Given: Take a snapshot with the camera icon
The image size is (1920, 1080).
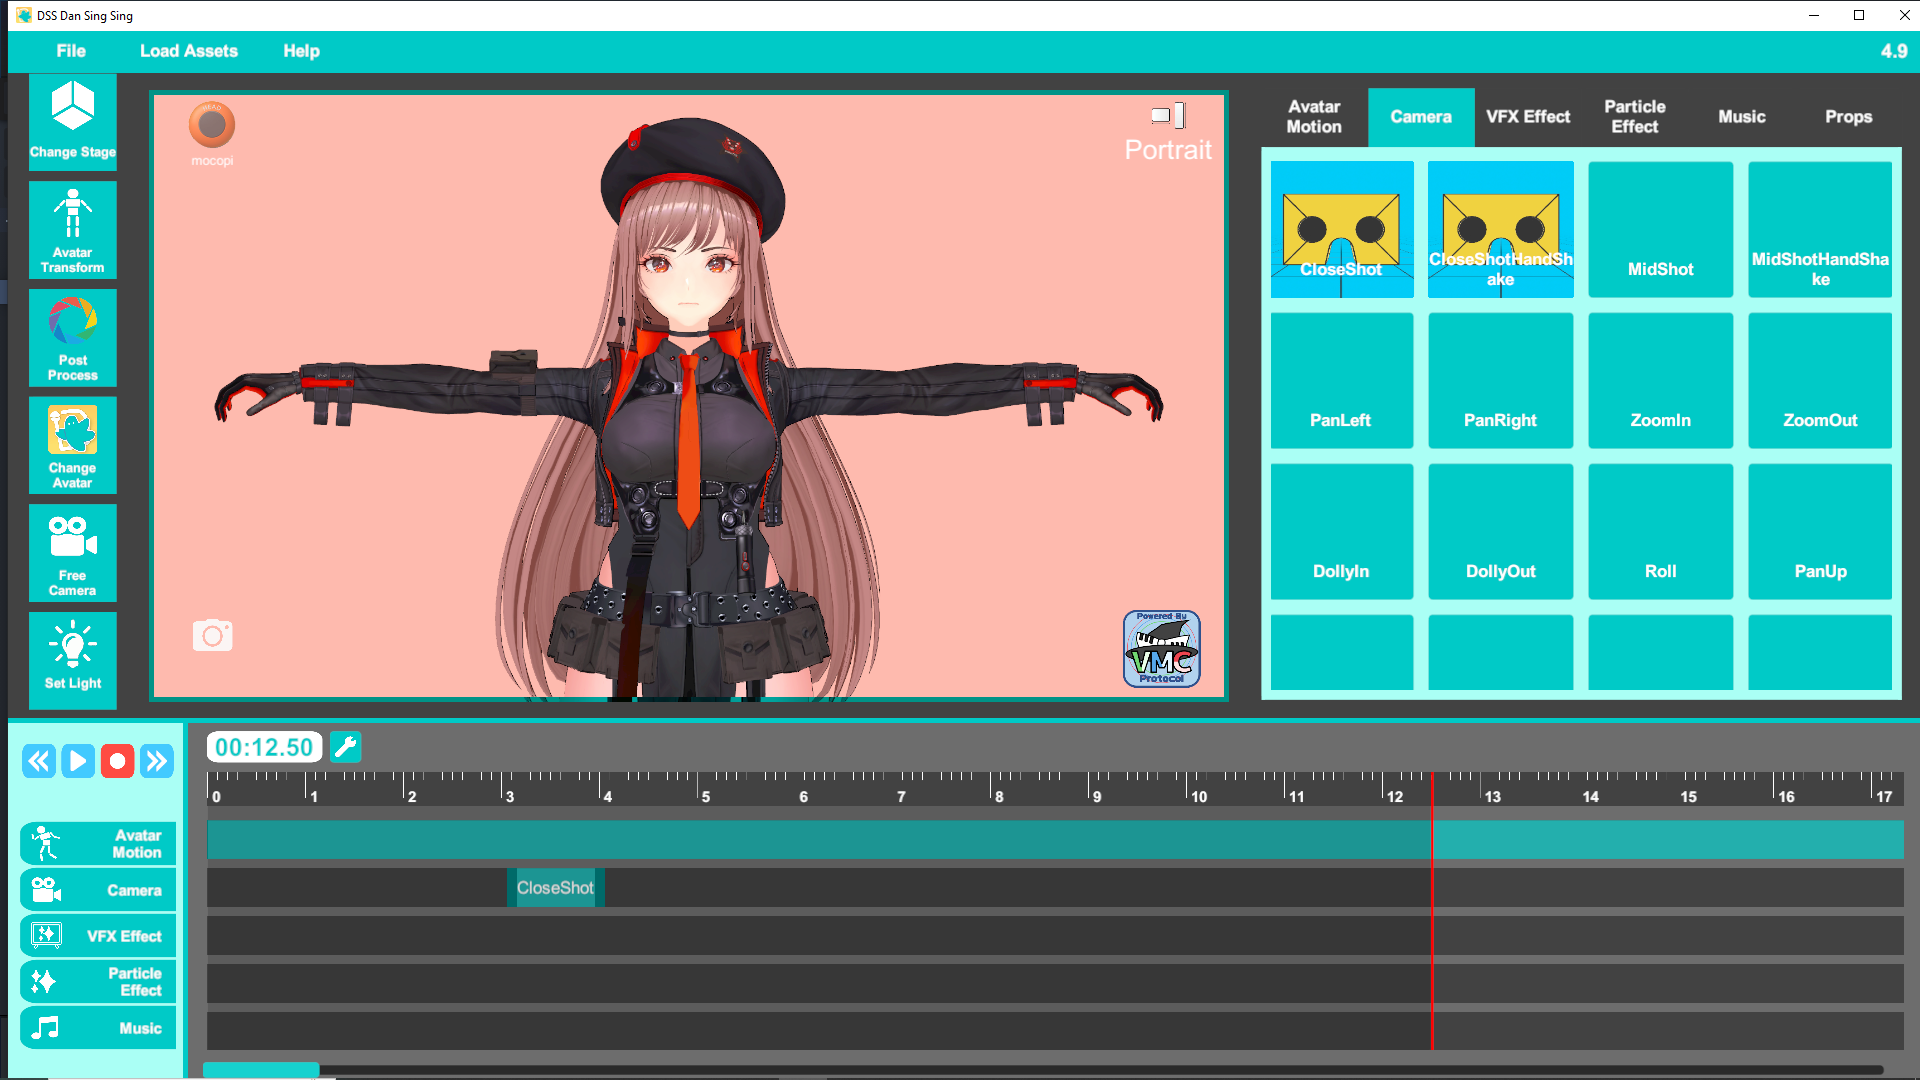Looking at the screenshot, I should click(212, 635).
